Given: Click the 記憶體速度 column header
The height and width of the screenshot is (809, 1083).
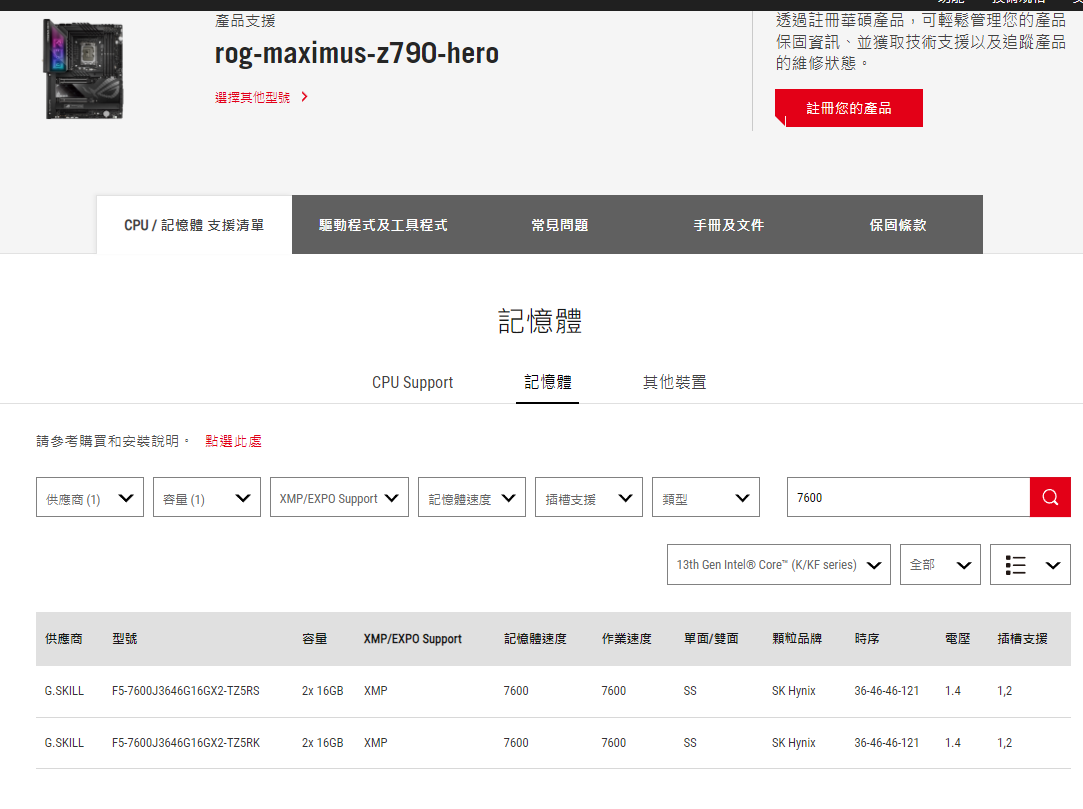Looking at the screenshot, I should (x=535, y=638).
